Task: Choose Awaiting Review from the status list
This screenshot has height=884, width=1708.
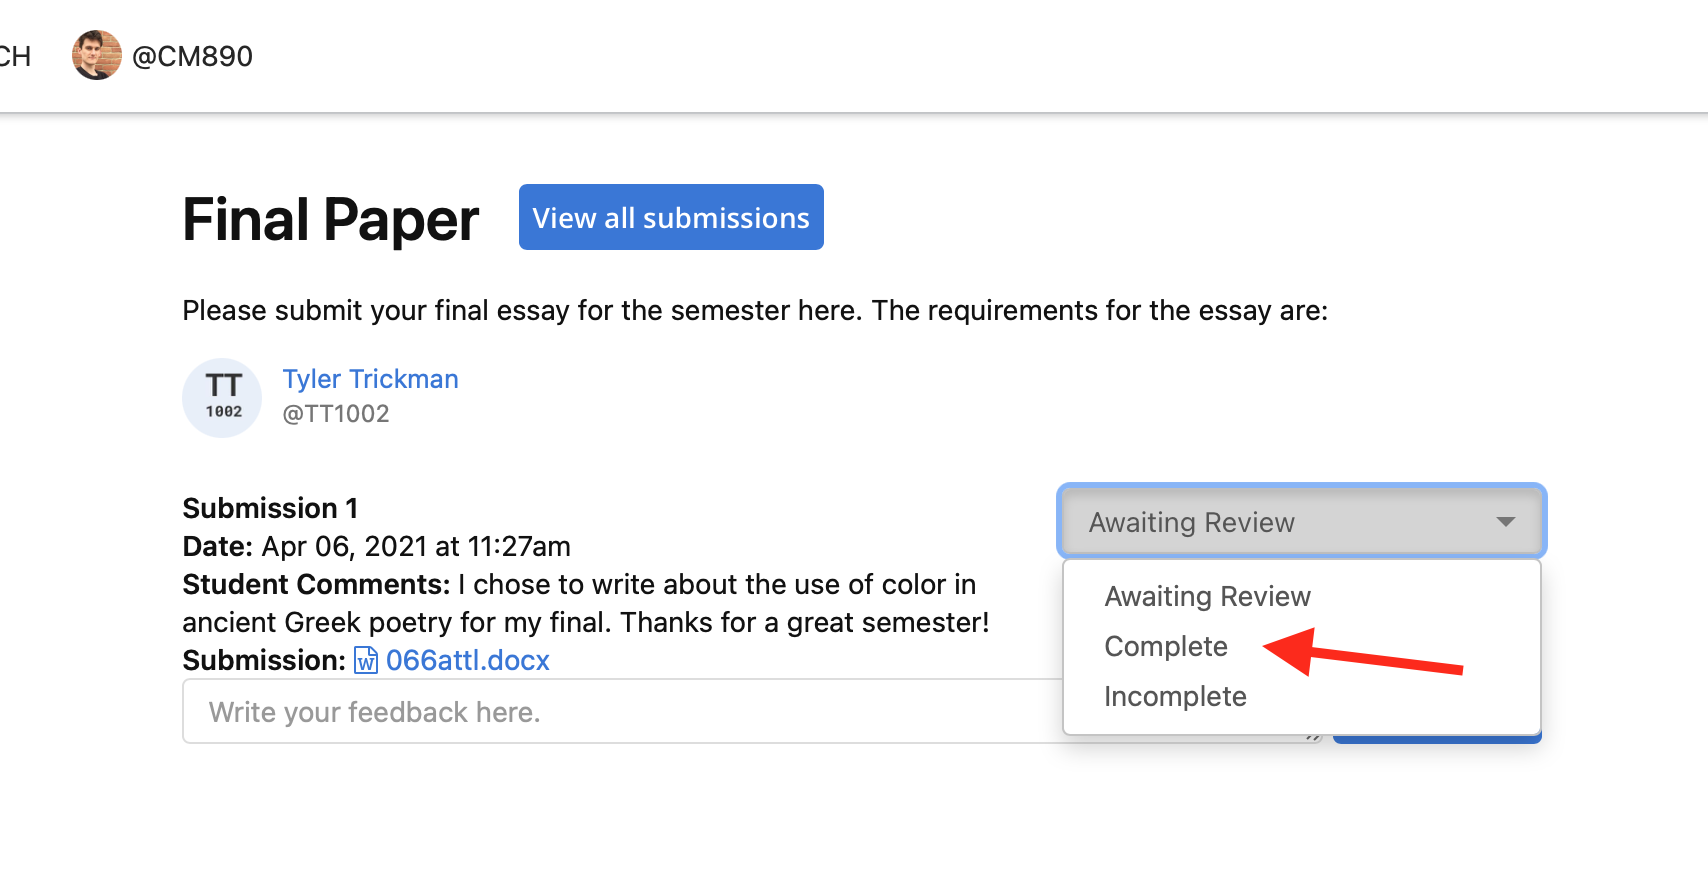Action: 1207,596
